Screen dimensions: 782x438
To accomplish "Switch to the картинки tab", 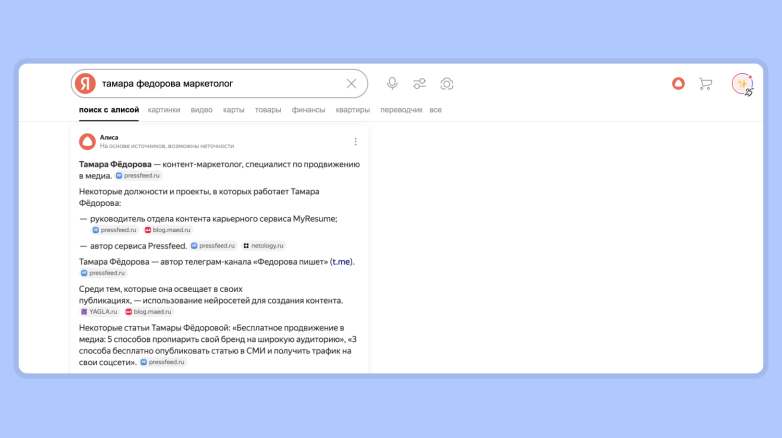I will tap(164, 110).
